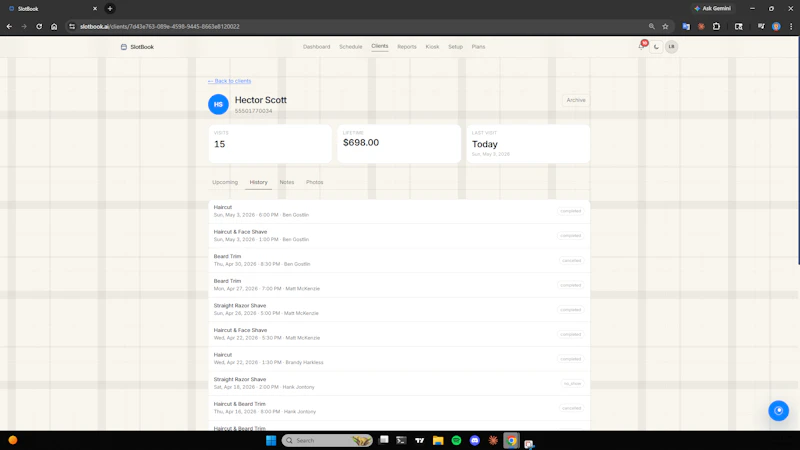The height and width of the screenshot is (450, 800).
Task: Click the Ask Gemini button
Action: click(713, 9)
